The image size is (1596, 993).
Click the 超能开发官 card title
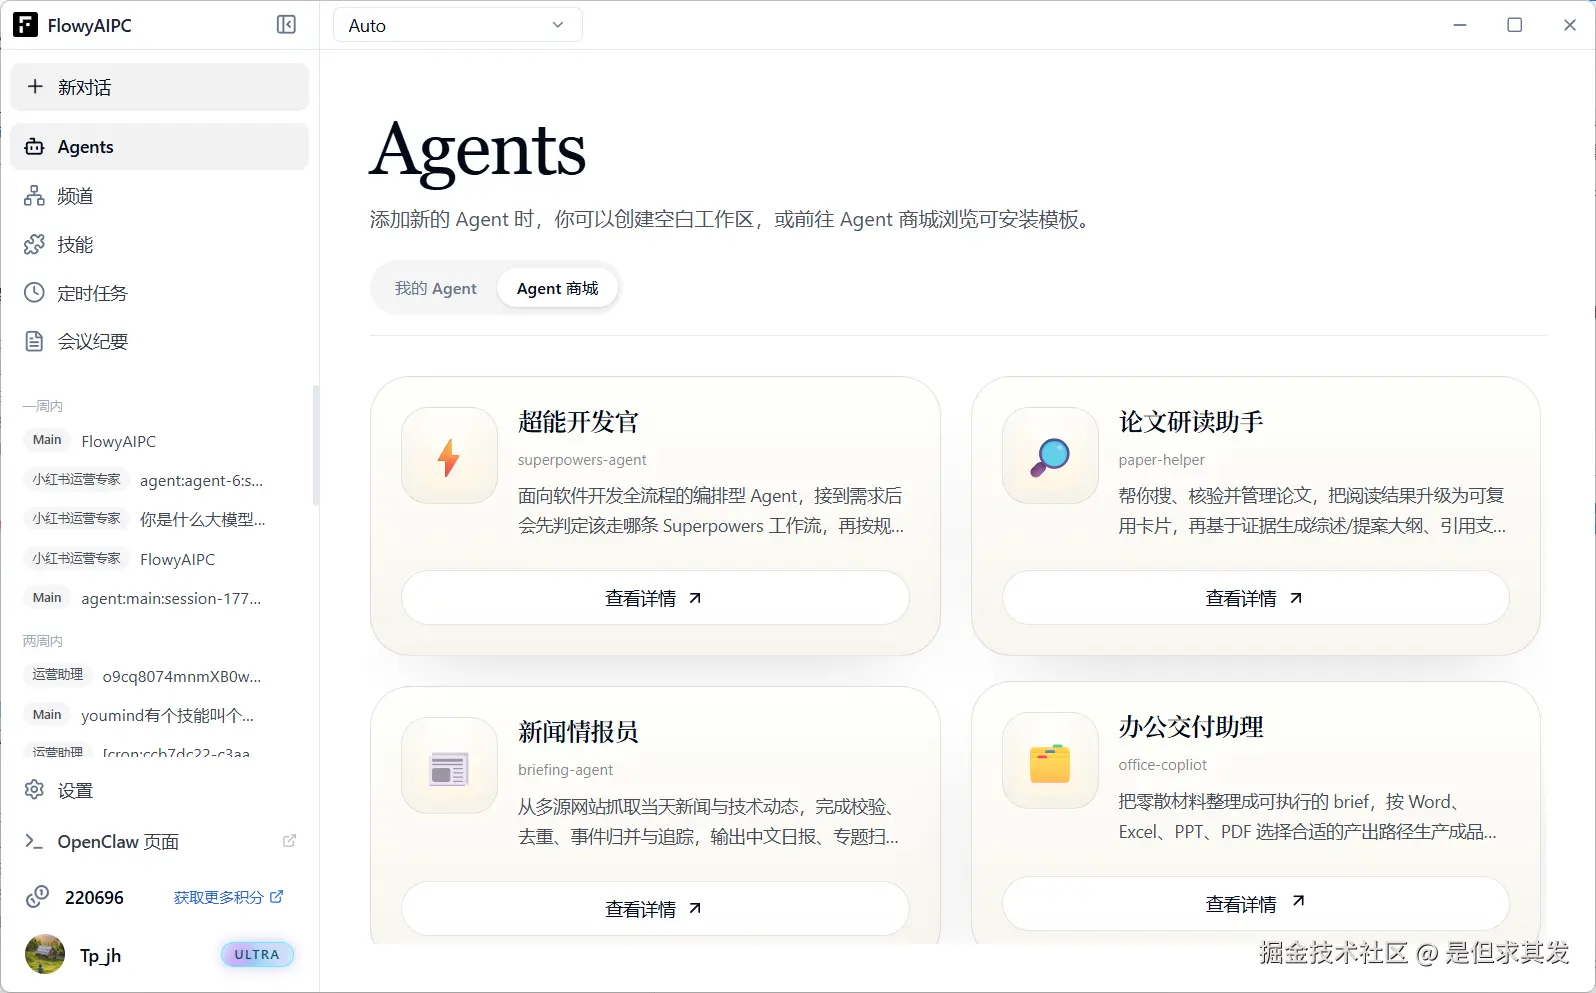pyautogui.click(x=578, y=422)
